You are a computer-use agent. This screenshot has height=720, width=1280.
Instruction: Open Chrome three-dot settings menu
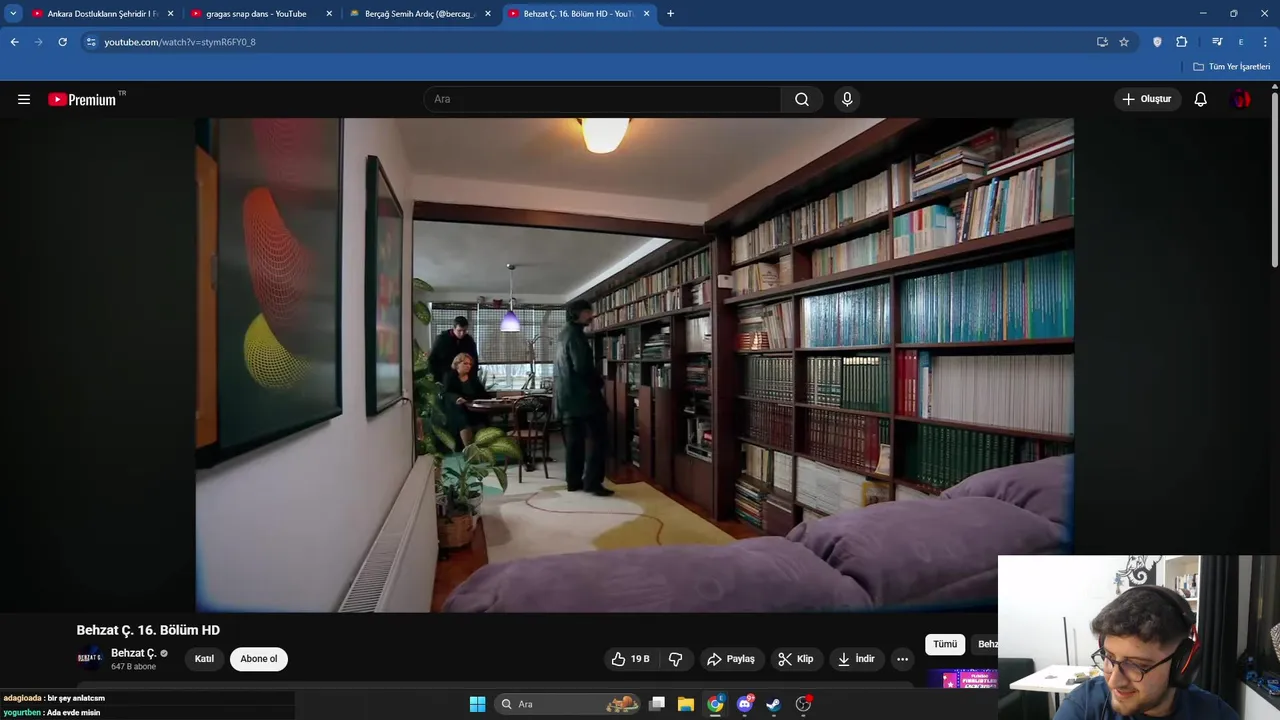pos(1266,42)
